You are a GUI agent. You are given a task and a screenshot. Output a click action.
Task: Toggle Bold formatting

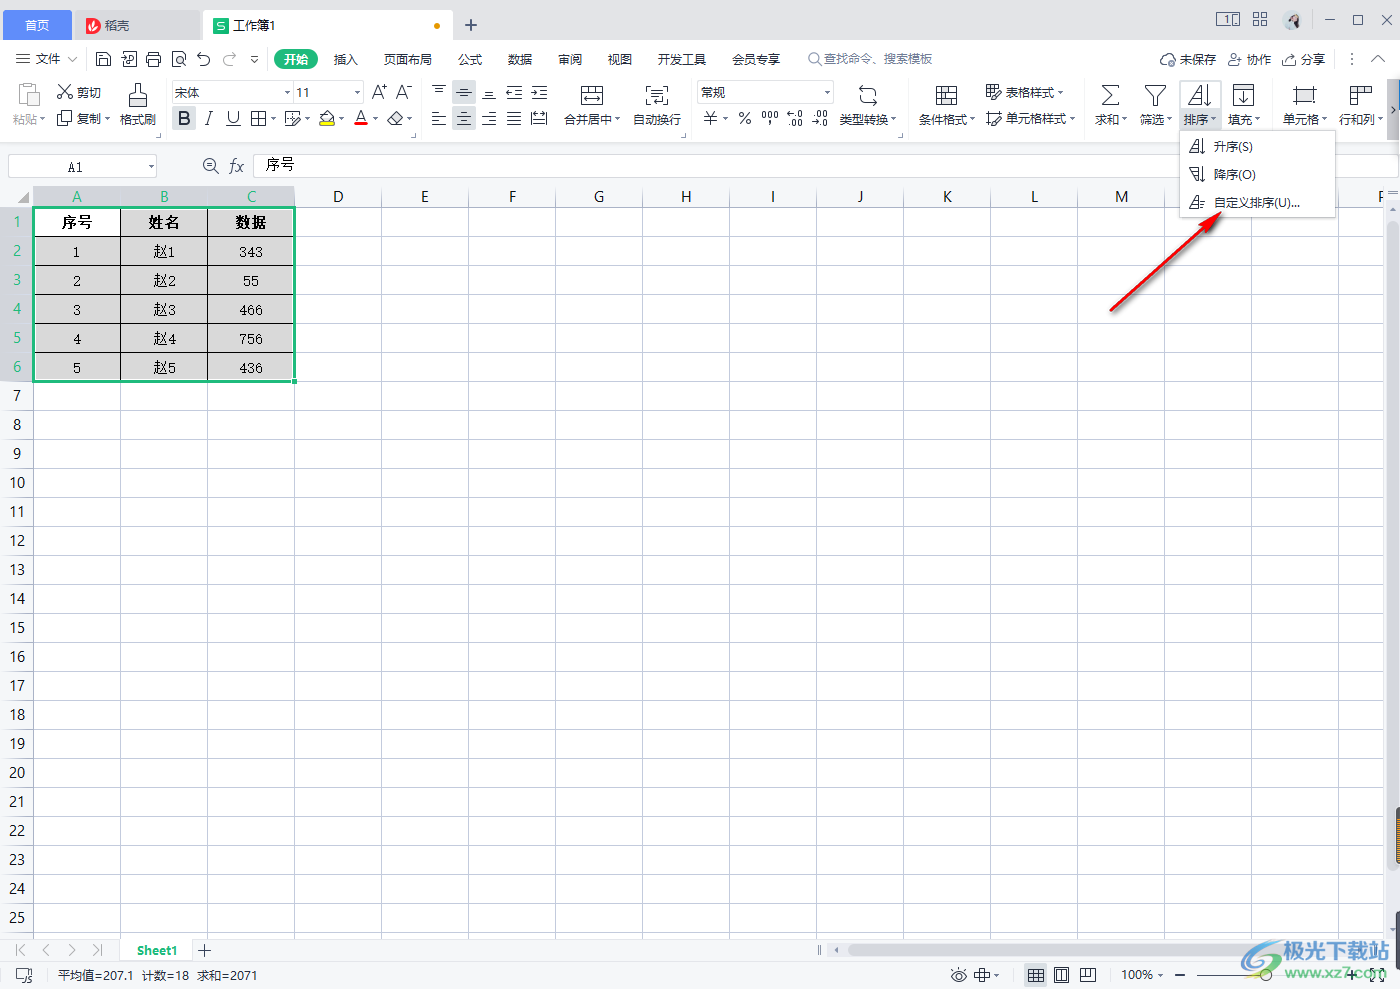pos(184,119)
